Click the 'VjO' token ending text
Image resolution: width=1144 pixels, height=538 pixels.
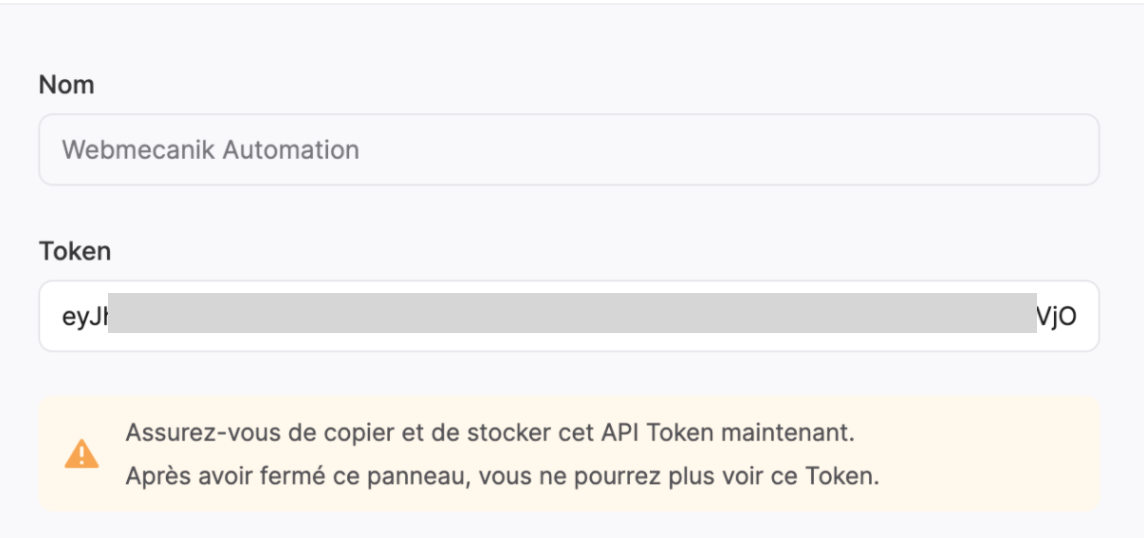1056,317
